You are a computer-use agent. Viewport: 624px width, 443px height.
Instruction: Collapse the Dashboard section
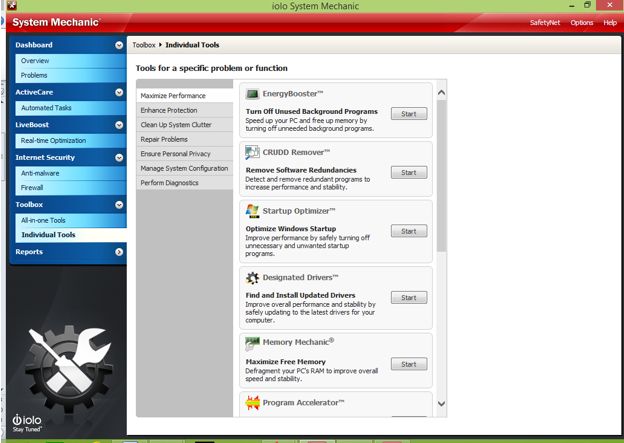[119, 45]
